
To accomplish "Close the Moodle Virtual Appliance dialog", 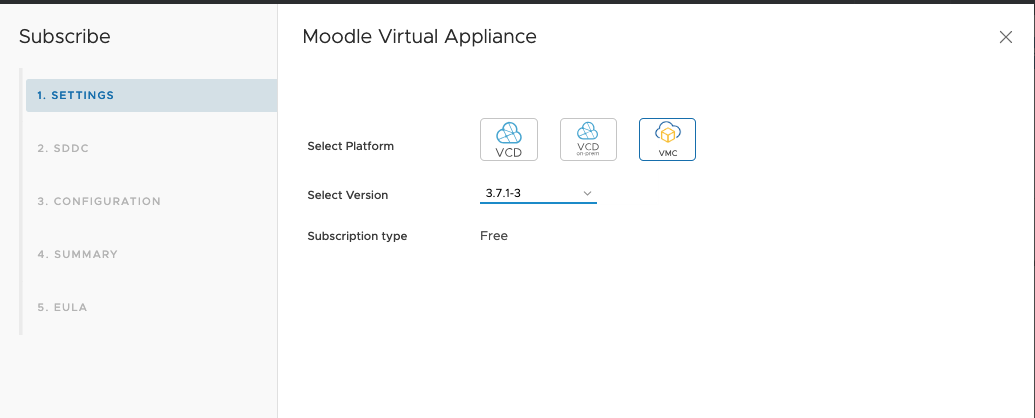I will coord(1006,37).
